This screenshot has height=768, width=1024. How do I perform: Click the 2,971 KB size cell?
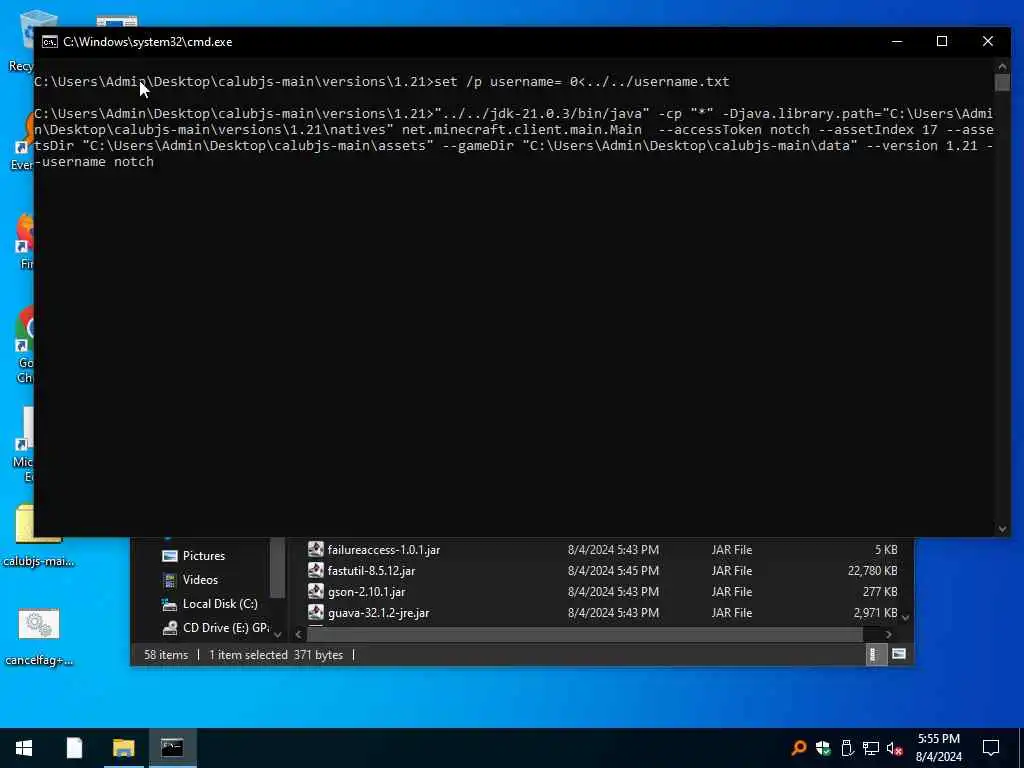(875, 613)
